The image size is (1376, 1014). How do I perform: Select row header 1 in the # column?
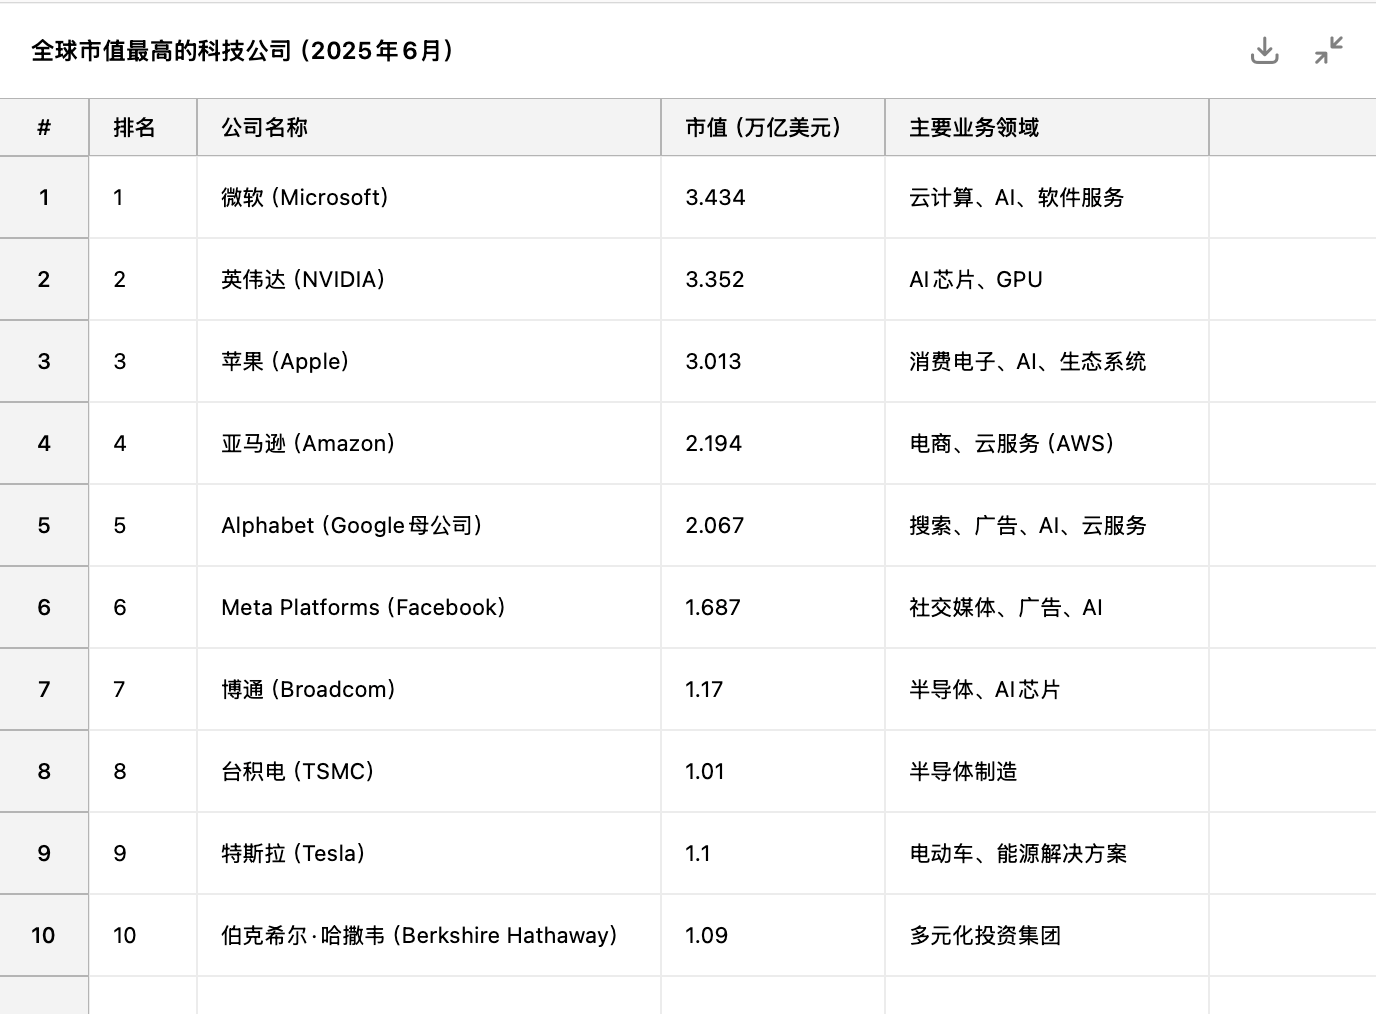tap(44, 197)
